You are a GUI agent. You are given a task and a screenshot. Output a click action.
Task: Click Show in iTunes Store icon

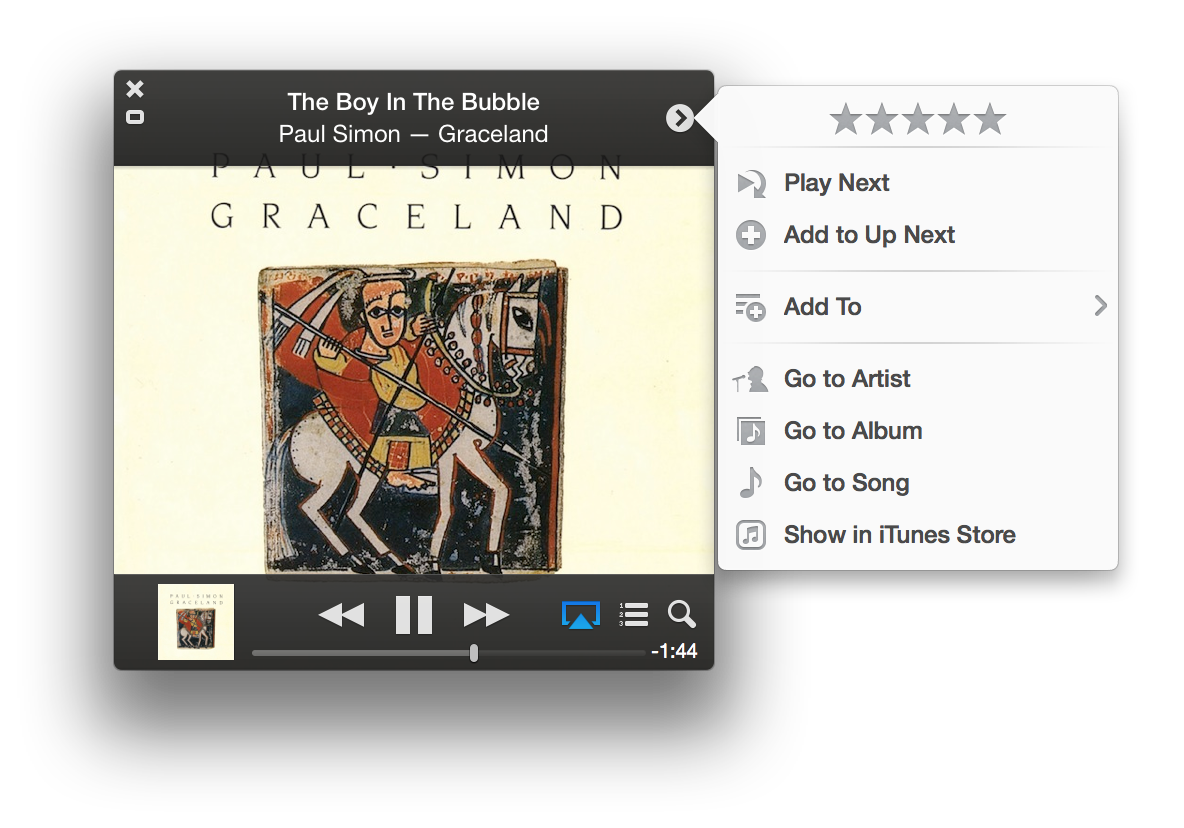pyautogui.click(x=751, y=534)
